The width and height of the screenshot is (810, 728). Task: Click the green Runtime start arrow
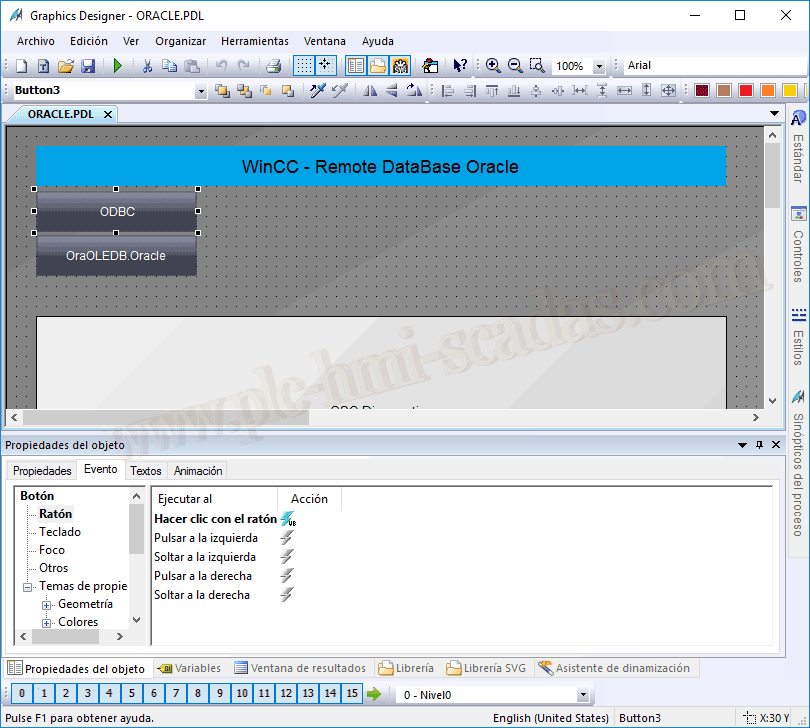point(118,66)
